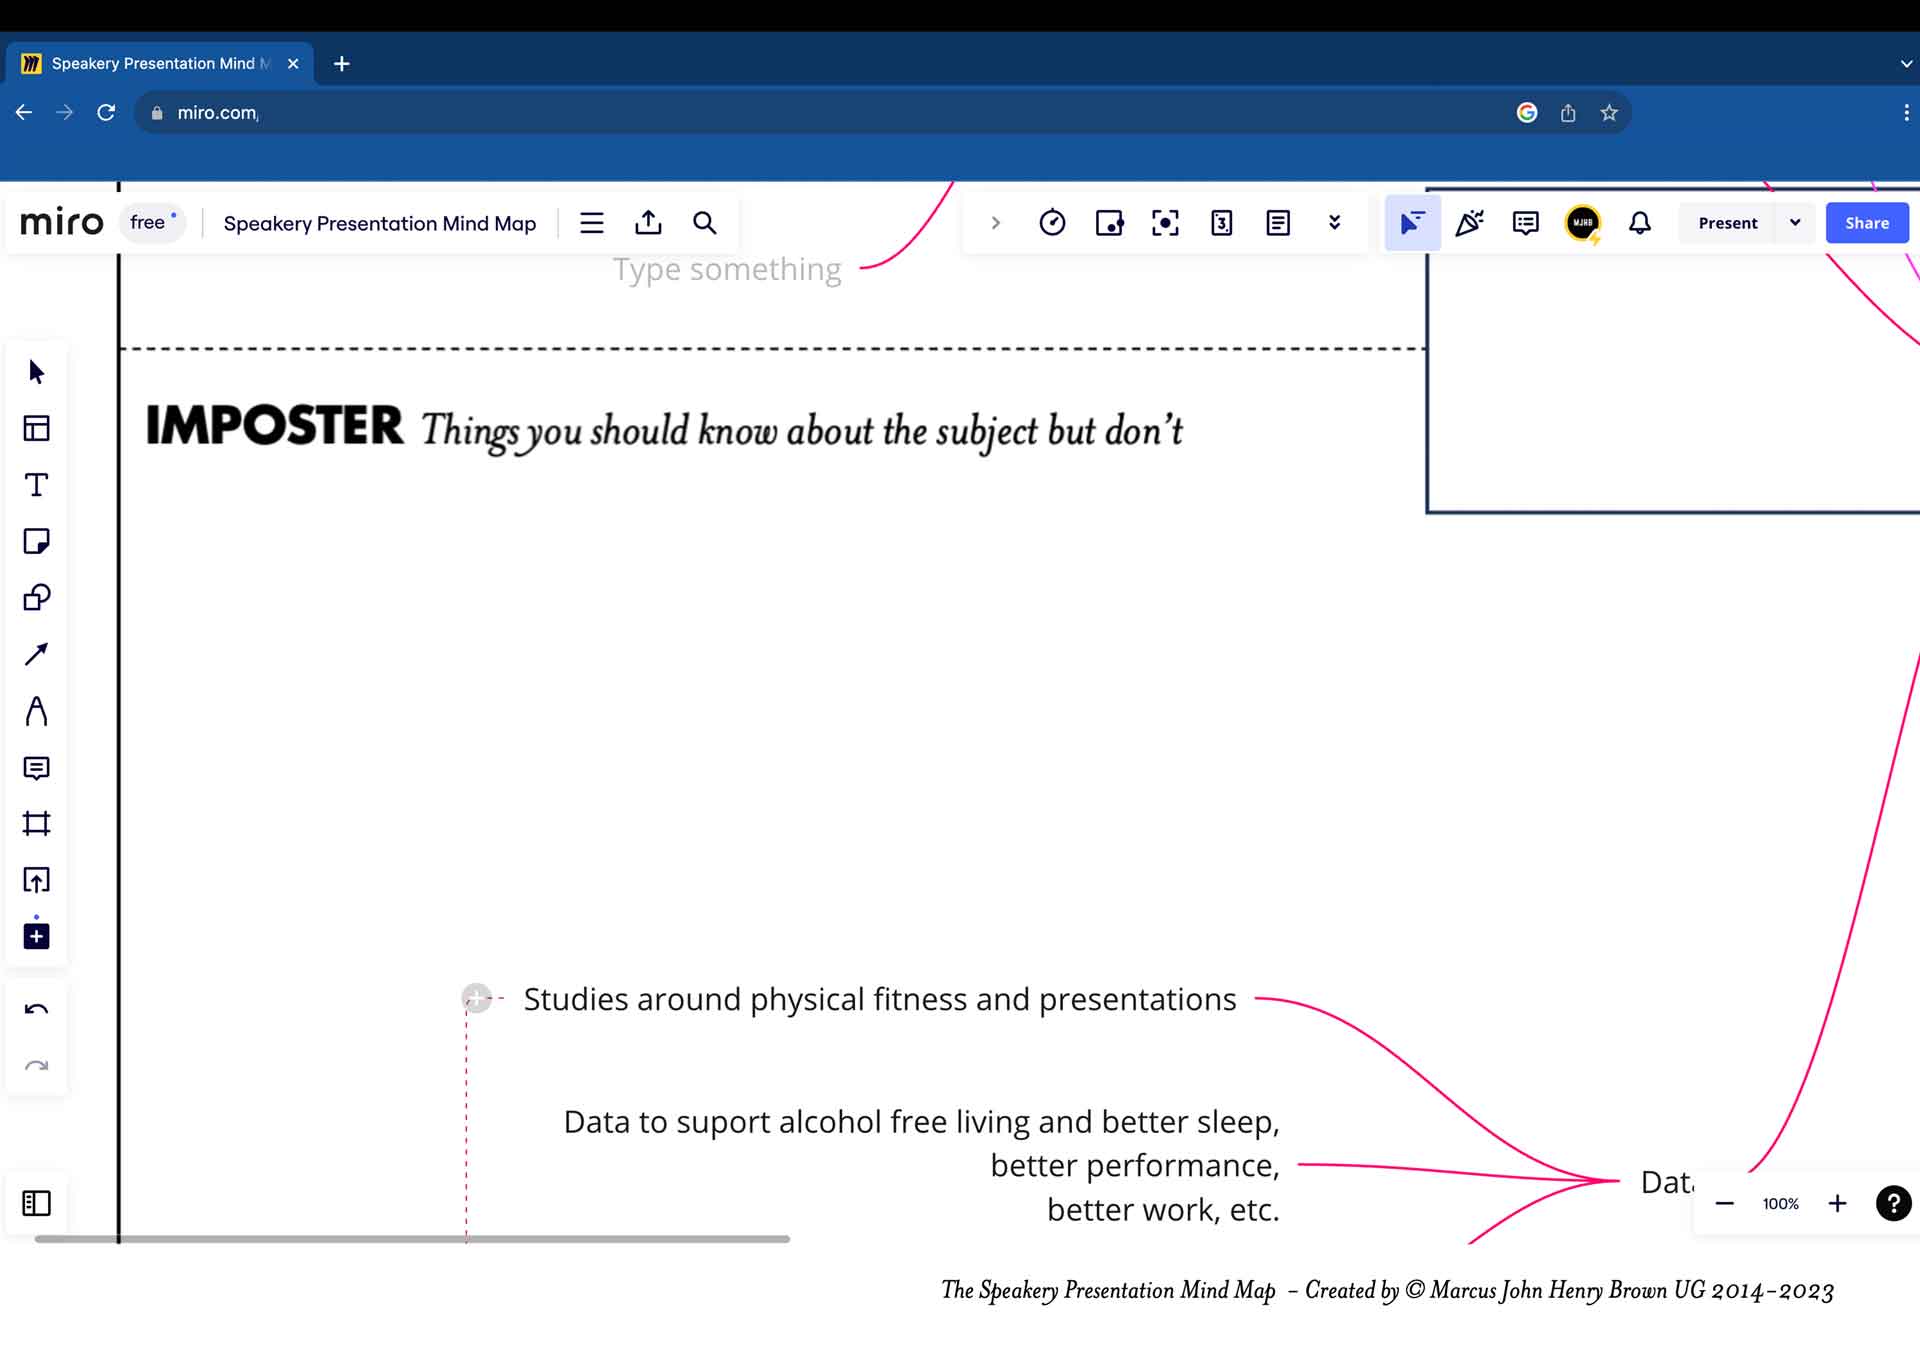Select the Text tool

[36, 484]
